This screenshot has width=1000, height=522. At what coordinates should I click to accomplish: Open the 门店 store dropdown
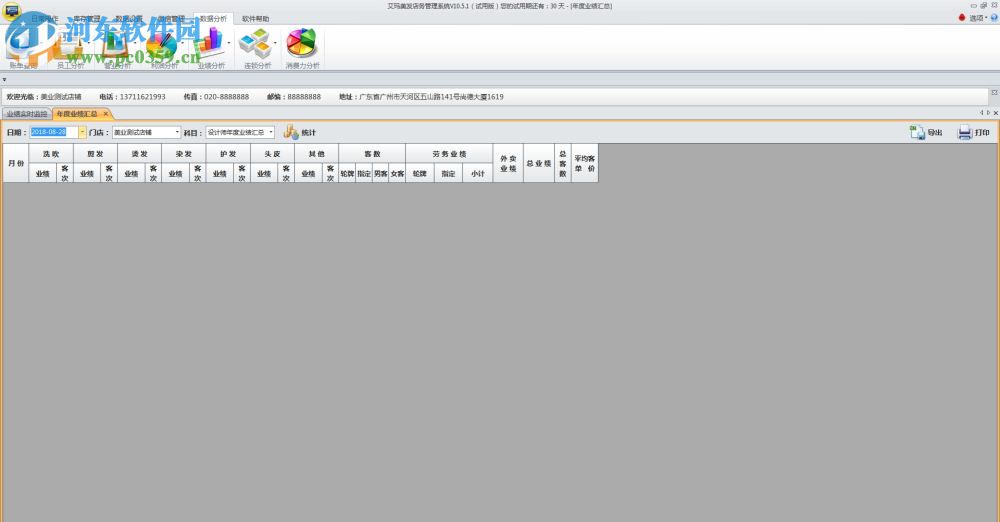tap(177, 132)
